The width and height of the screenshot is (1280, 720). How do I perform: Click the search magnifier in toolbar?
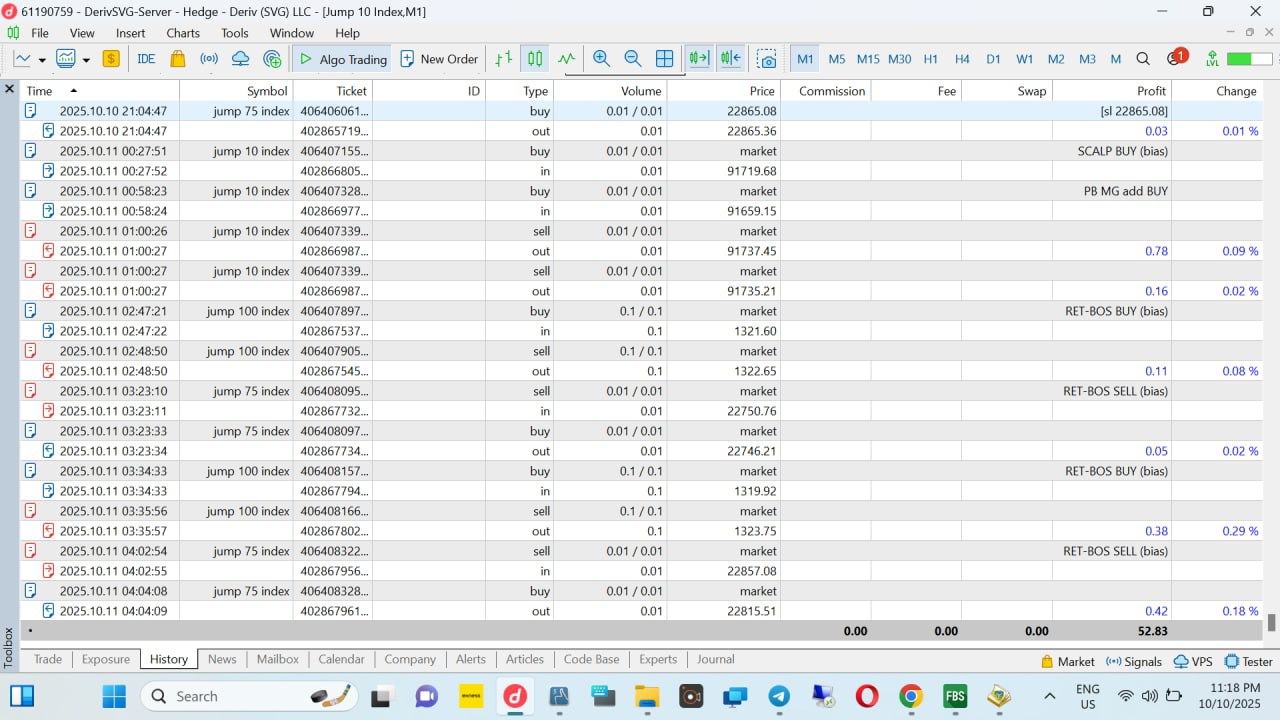coord(1143,59)
